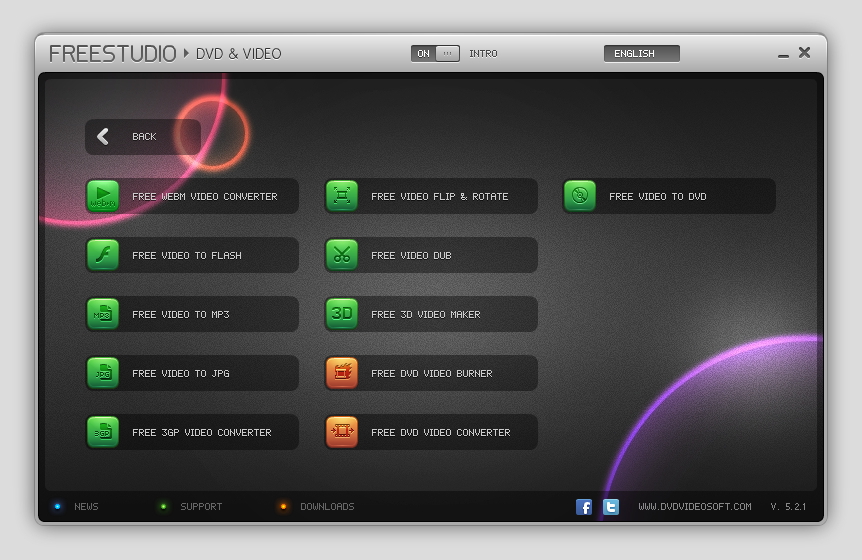Open the News section
Screen dimensions: 862x560
click(x=86, y=507)
